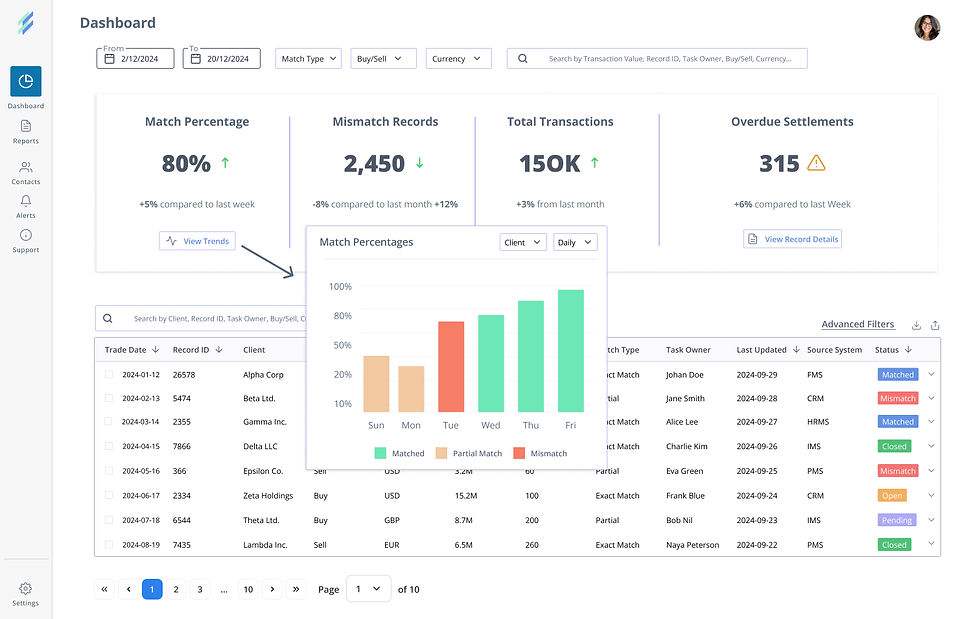980x619 pixels.
Task: Click the View Trends button
Action: coord(197,241)
